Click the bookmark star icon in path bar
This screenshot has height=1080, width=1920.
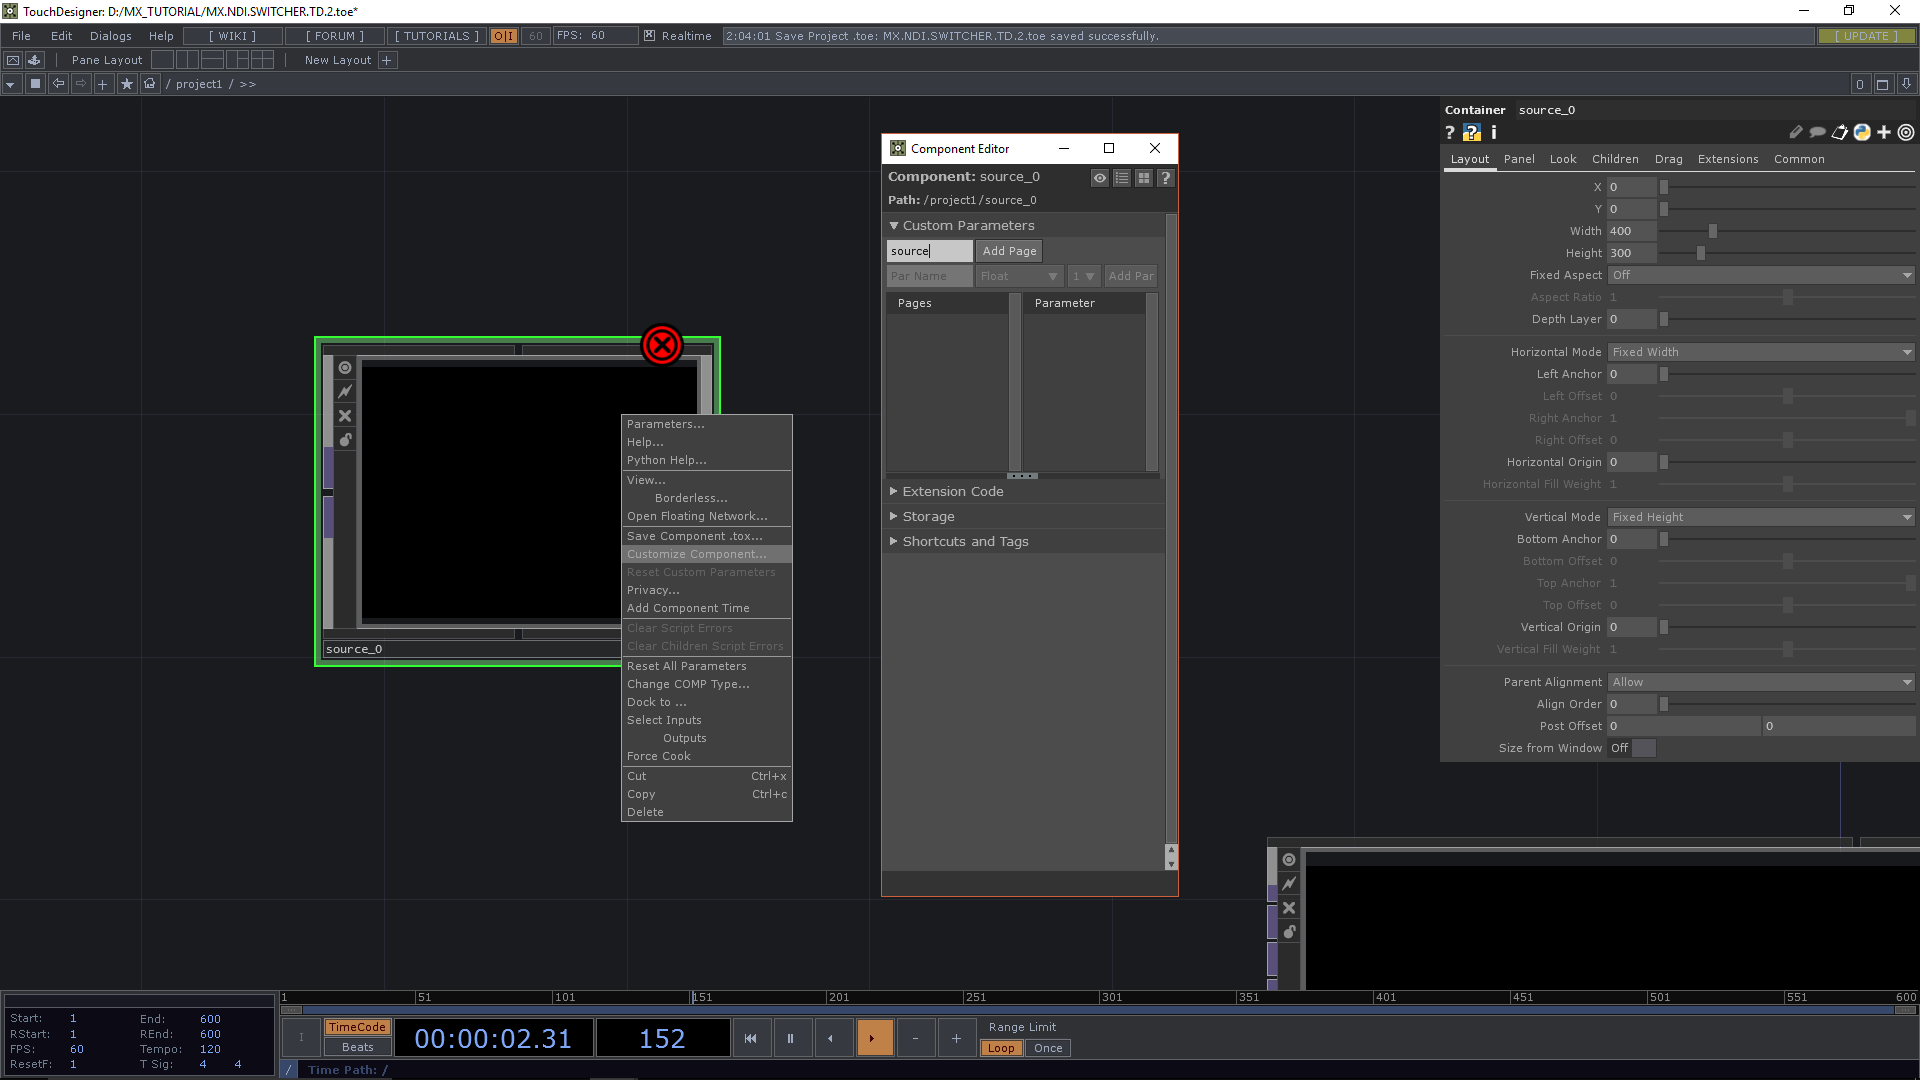click(126, 84)
